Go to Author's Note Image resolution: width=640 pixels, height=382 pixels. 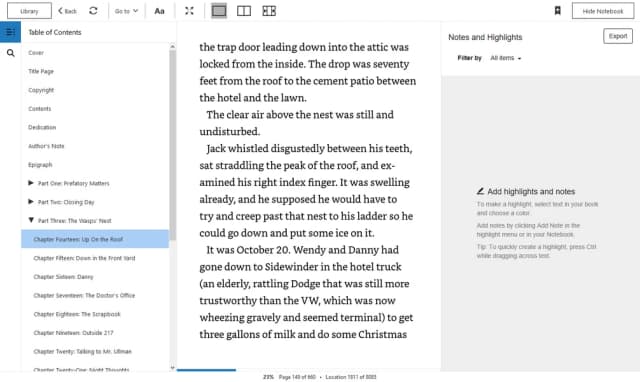pos(46,146)
